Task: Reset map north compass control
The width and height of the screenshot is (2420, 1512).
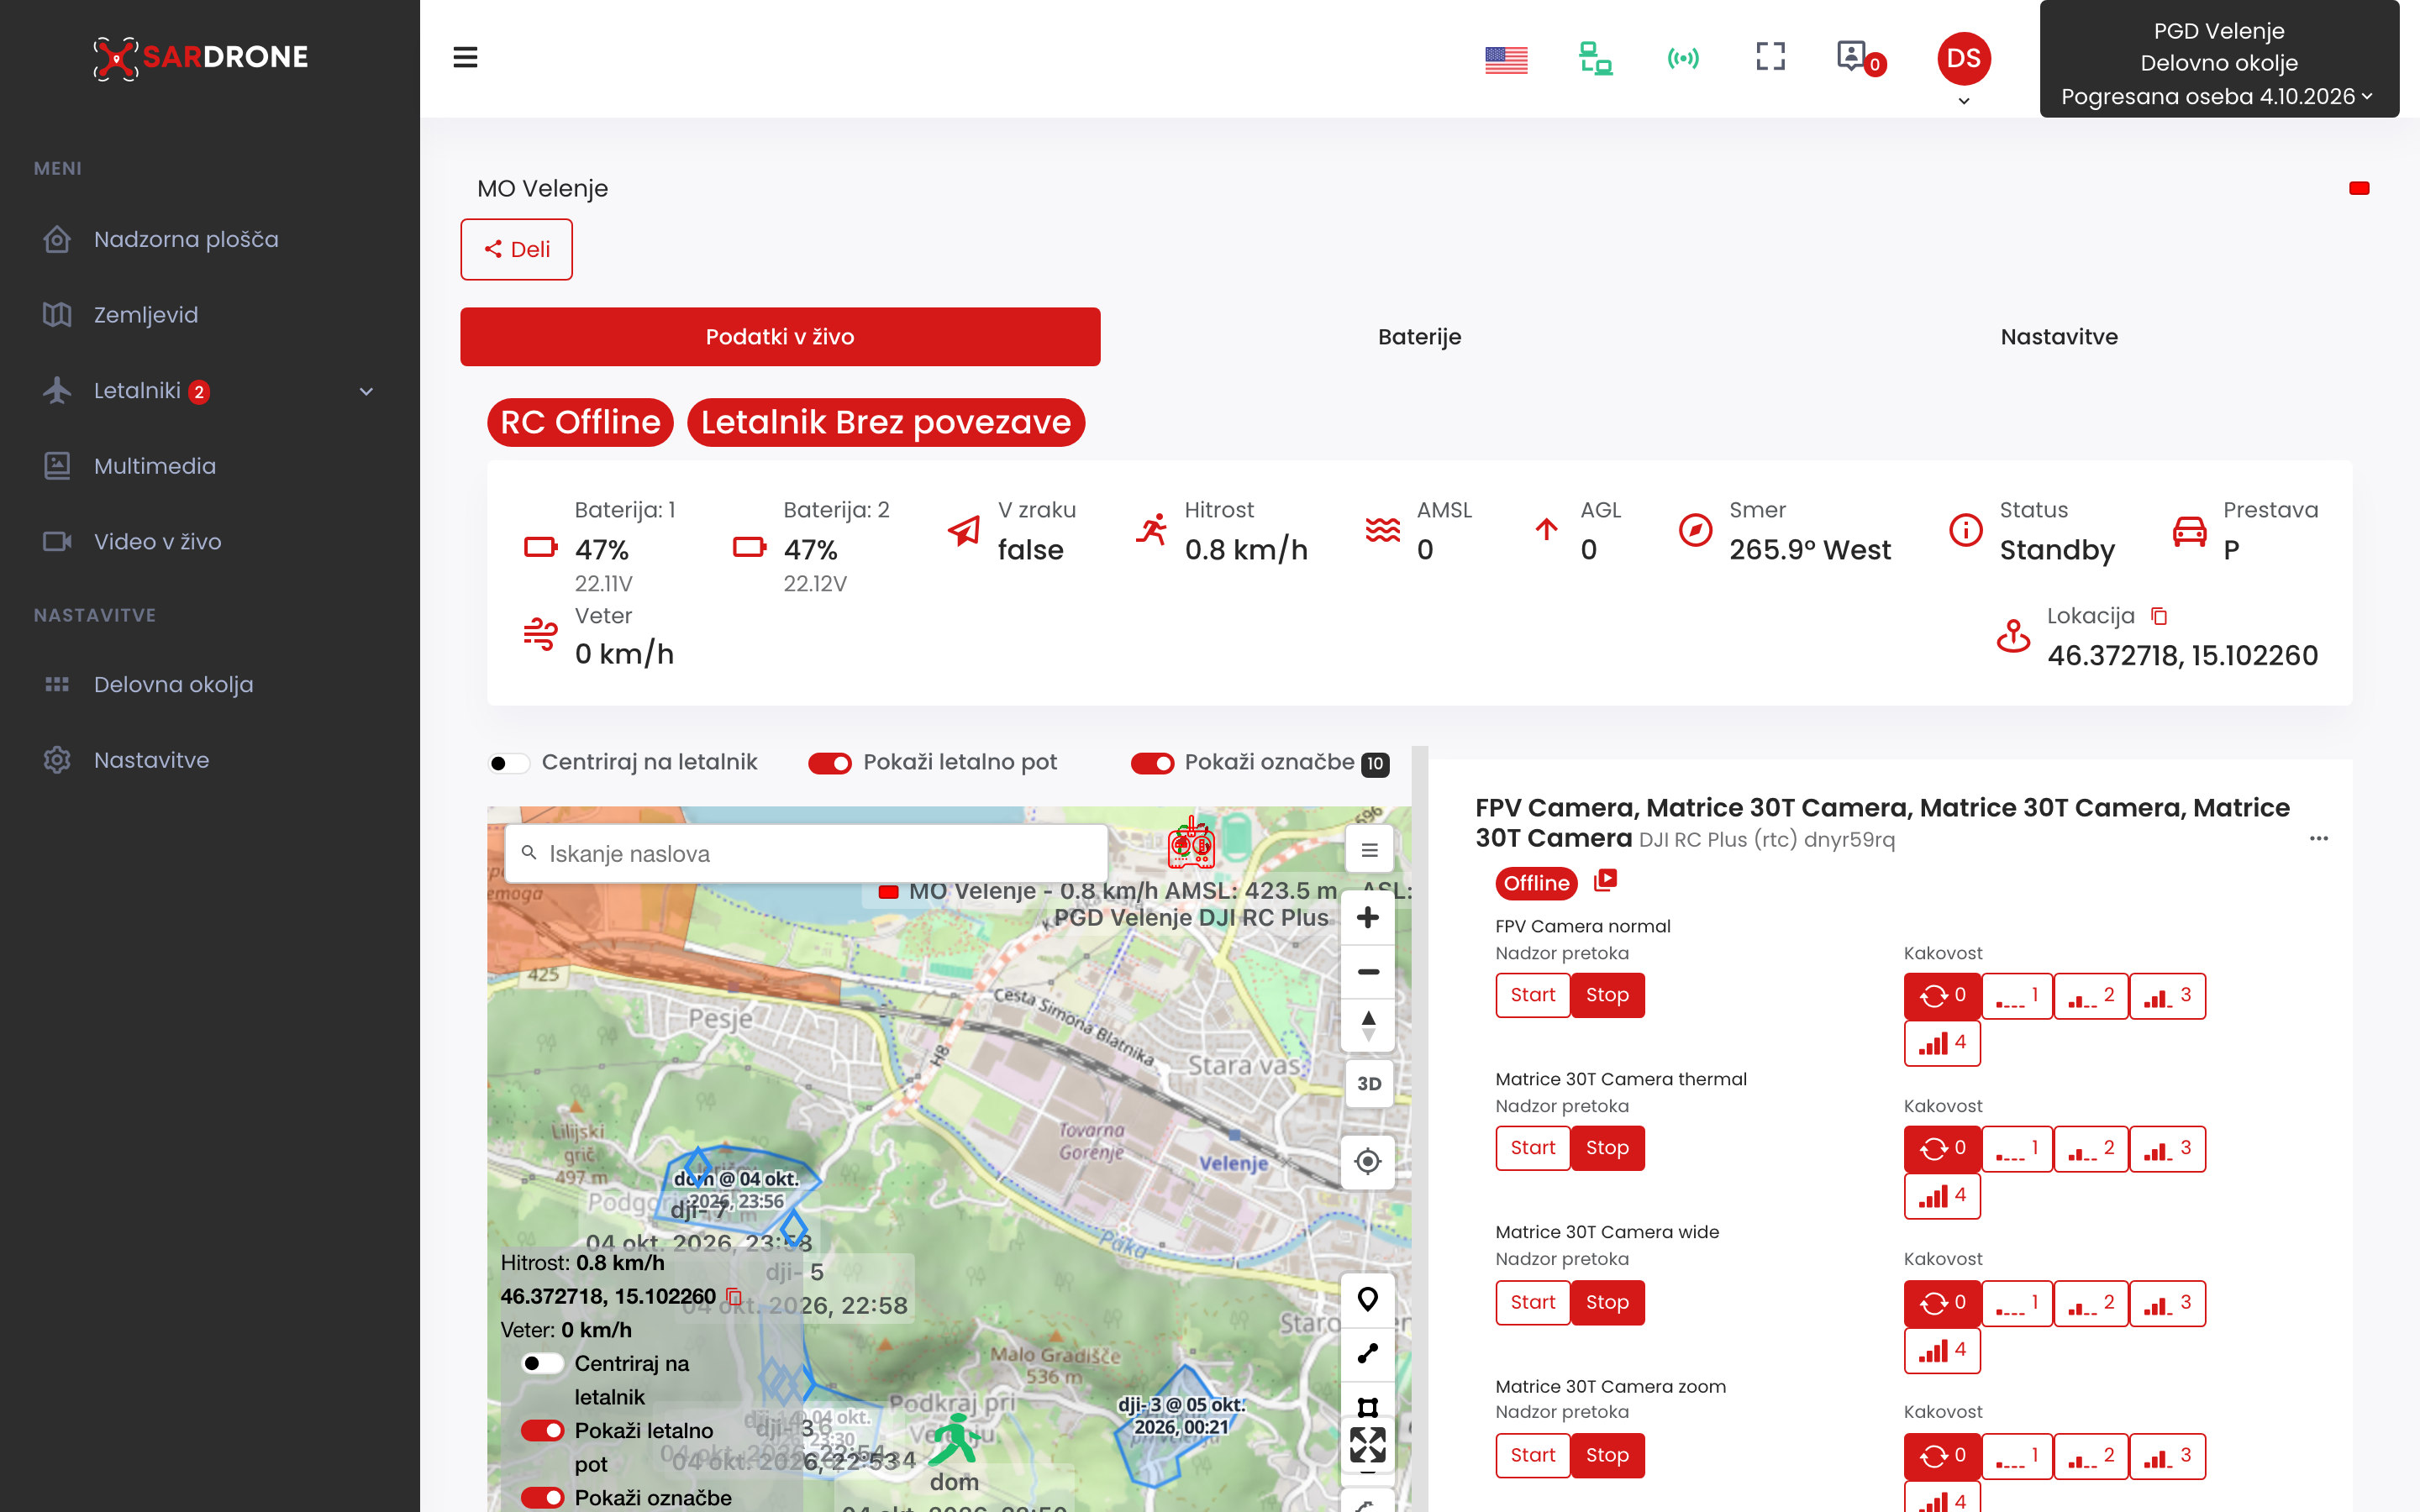Action: pyautogui.click(x=1368, y=1025)
